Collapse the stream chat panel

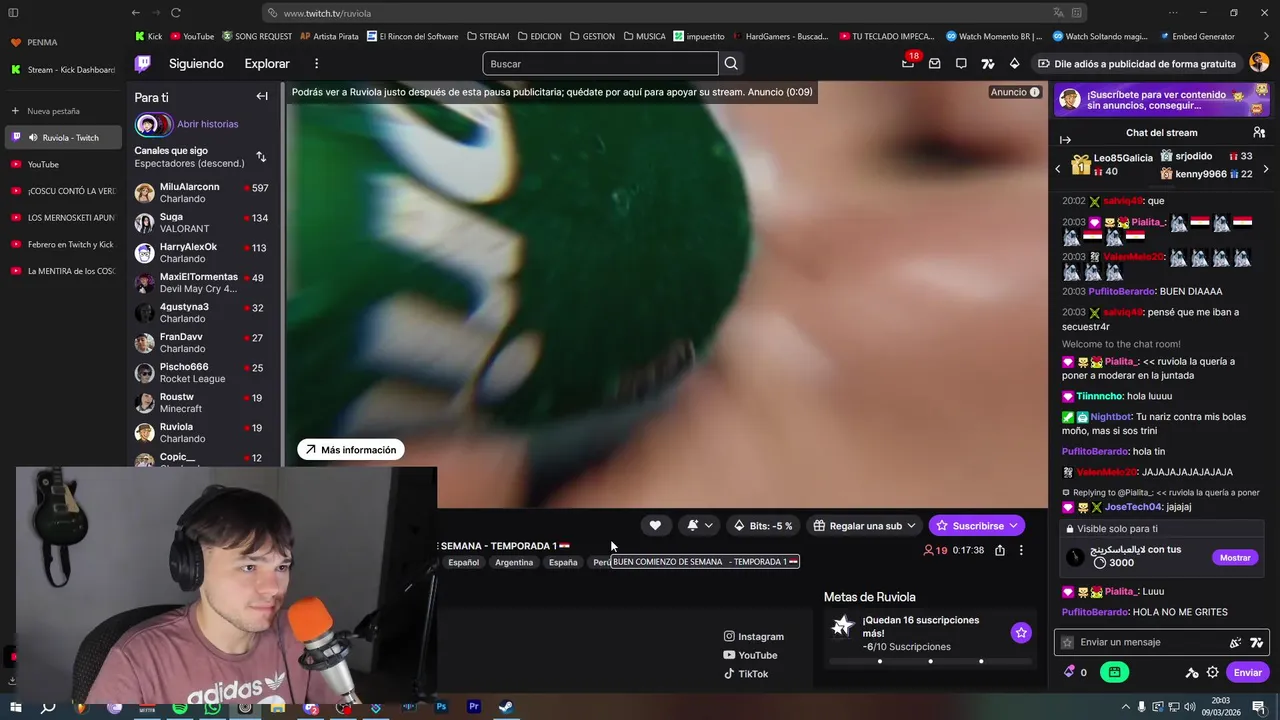point(1065,140)
